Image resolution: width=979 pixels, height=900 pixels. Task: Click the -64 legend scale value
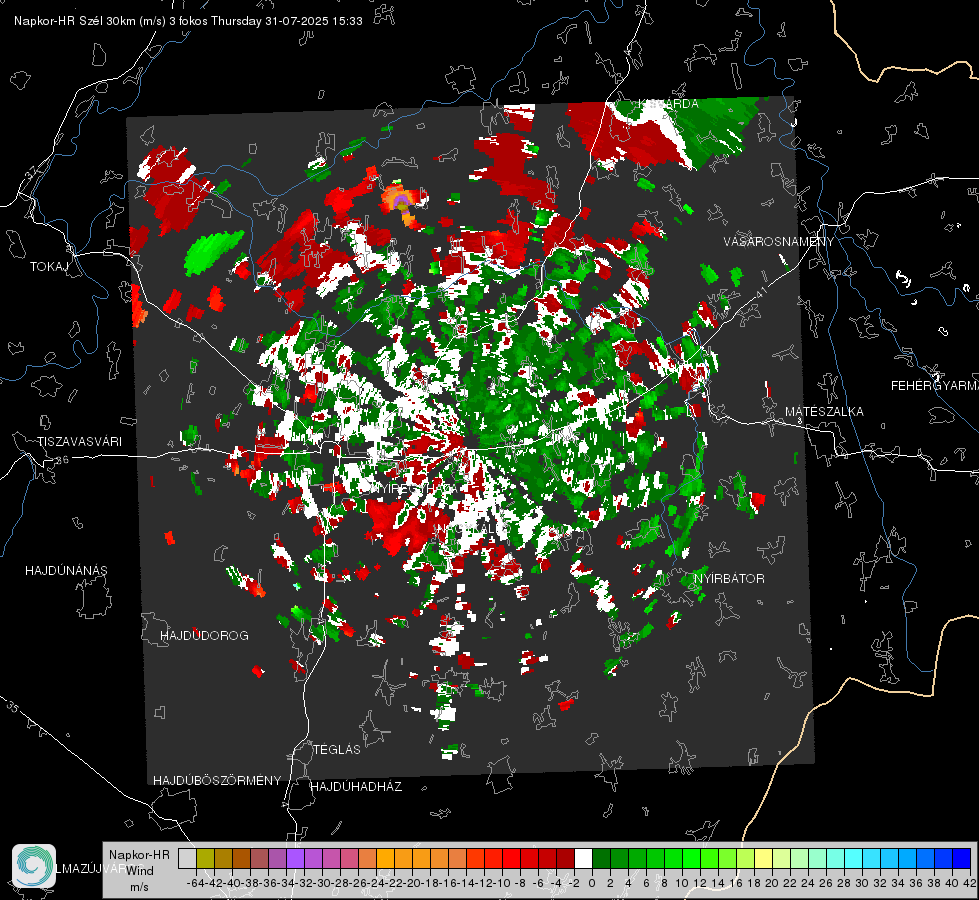coord(194,883)
